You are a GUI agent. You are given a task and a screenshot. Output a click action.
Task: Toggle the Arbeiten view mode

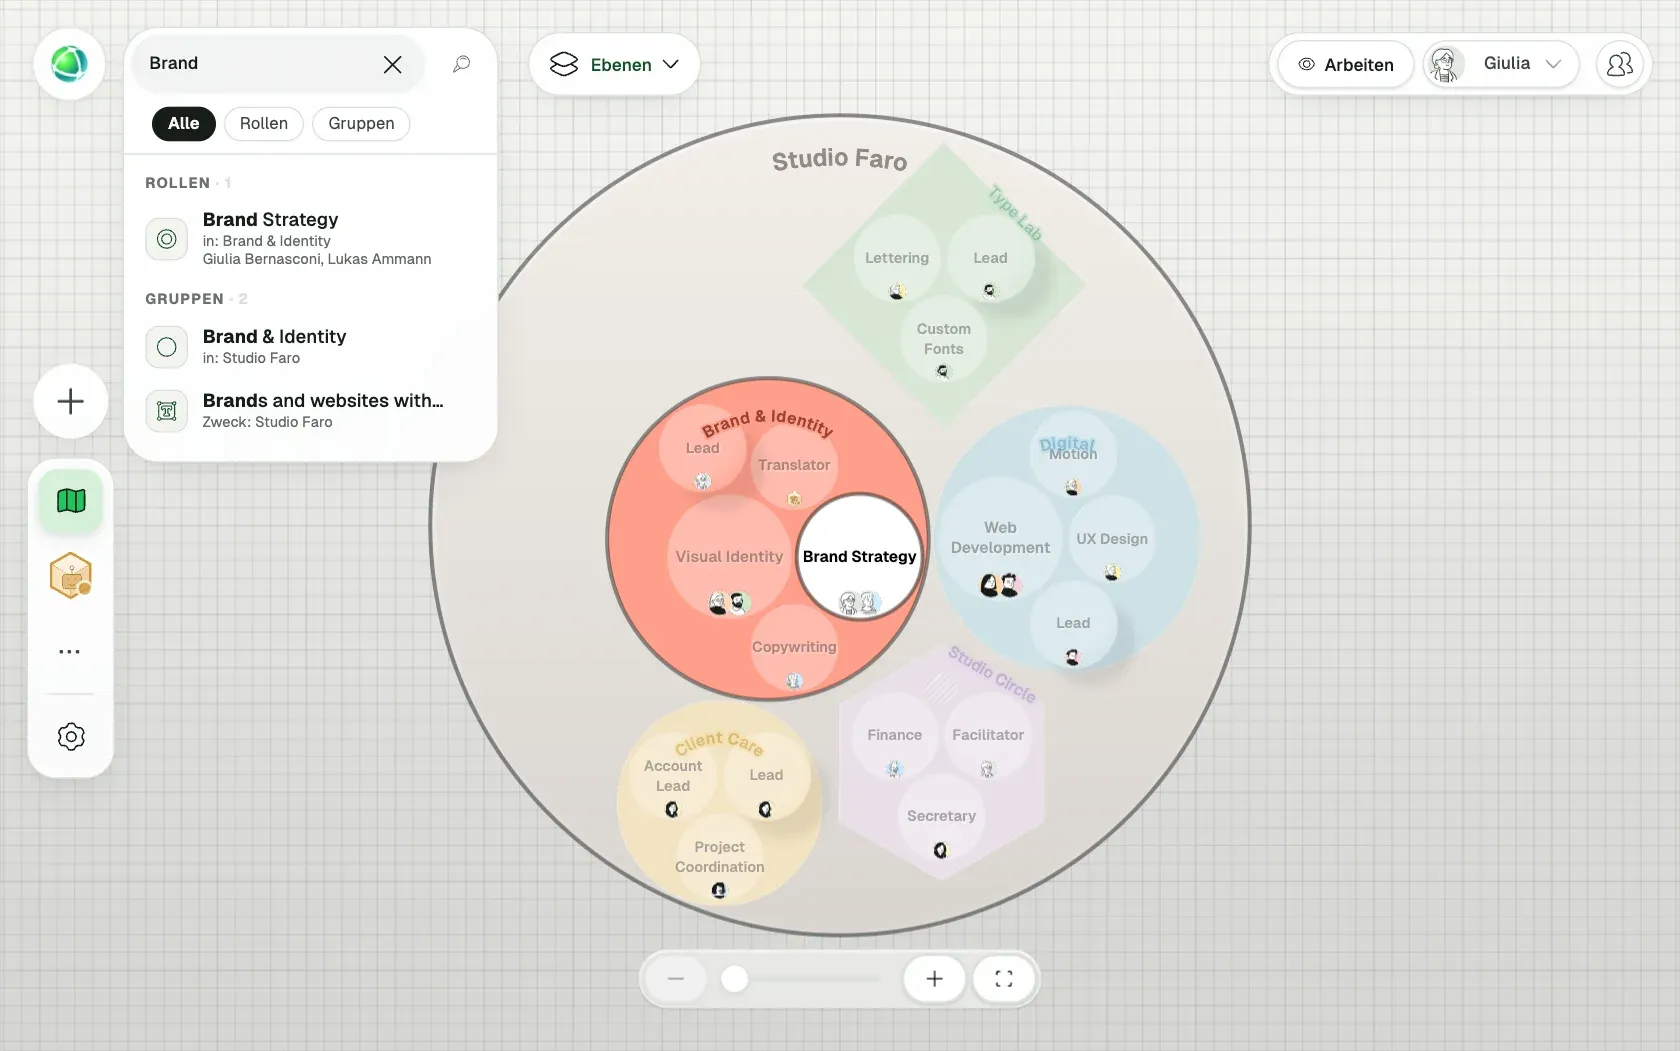pyautogui.click(x=1345, y=65)
